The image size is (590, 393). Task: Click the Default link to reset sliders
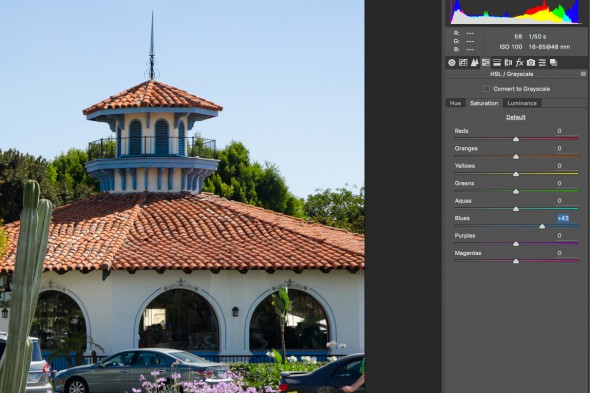click(x=515, y=117)
